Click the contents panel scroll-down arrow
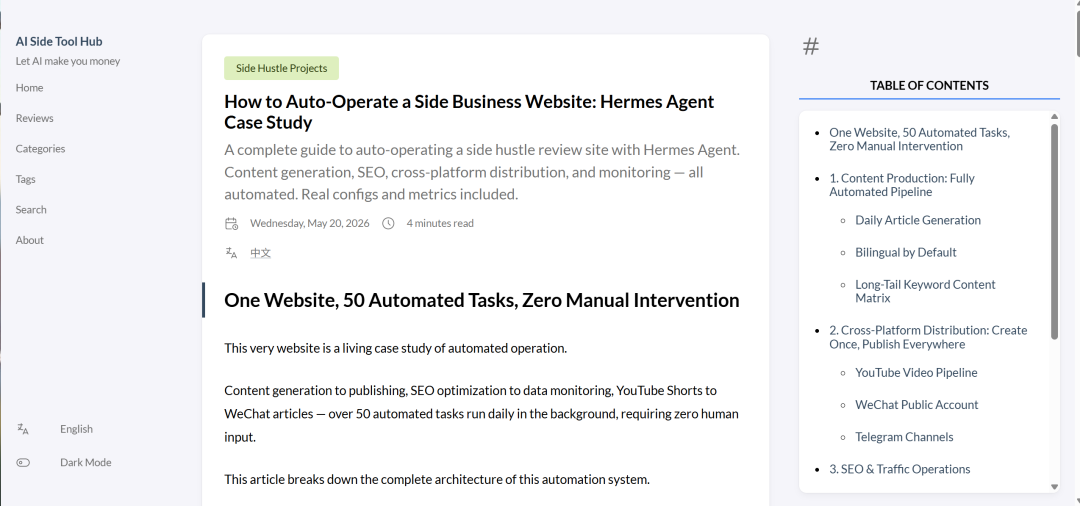This screenshot has height=506, width=1080. [1054, 487]
